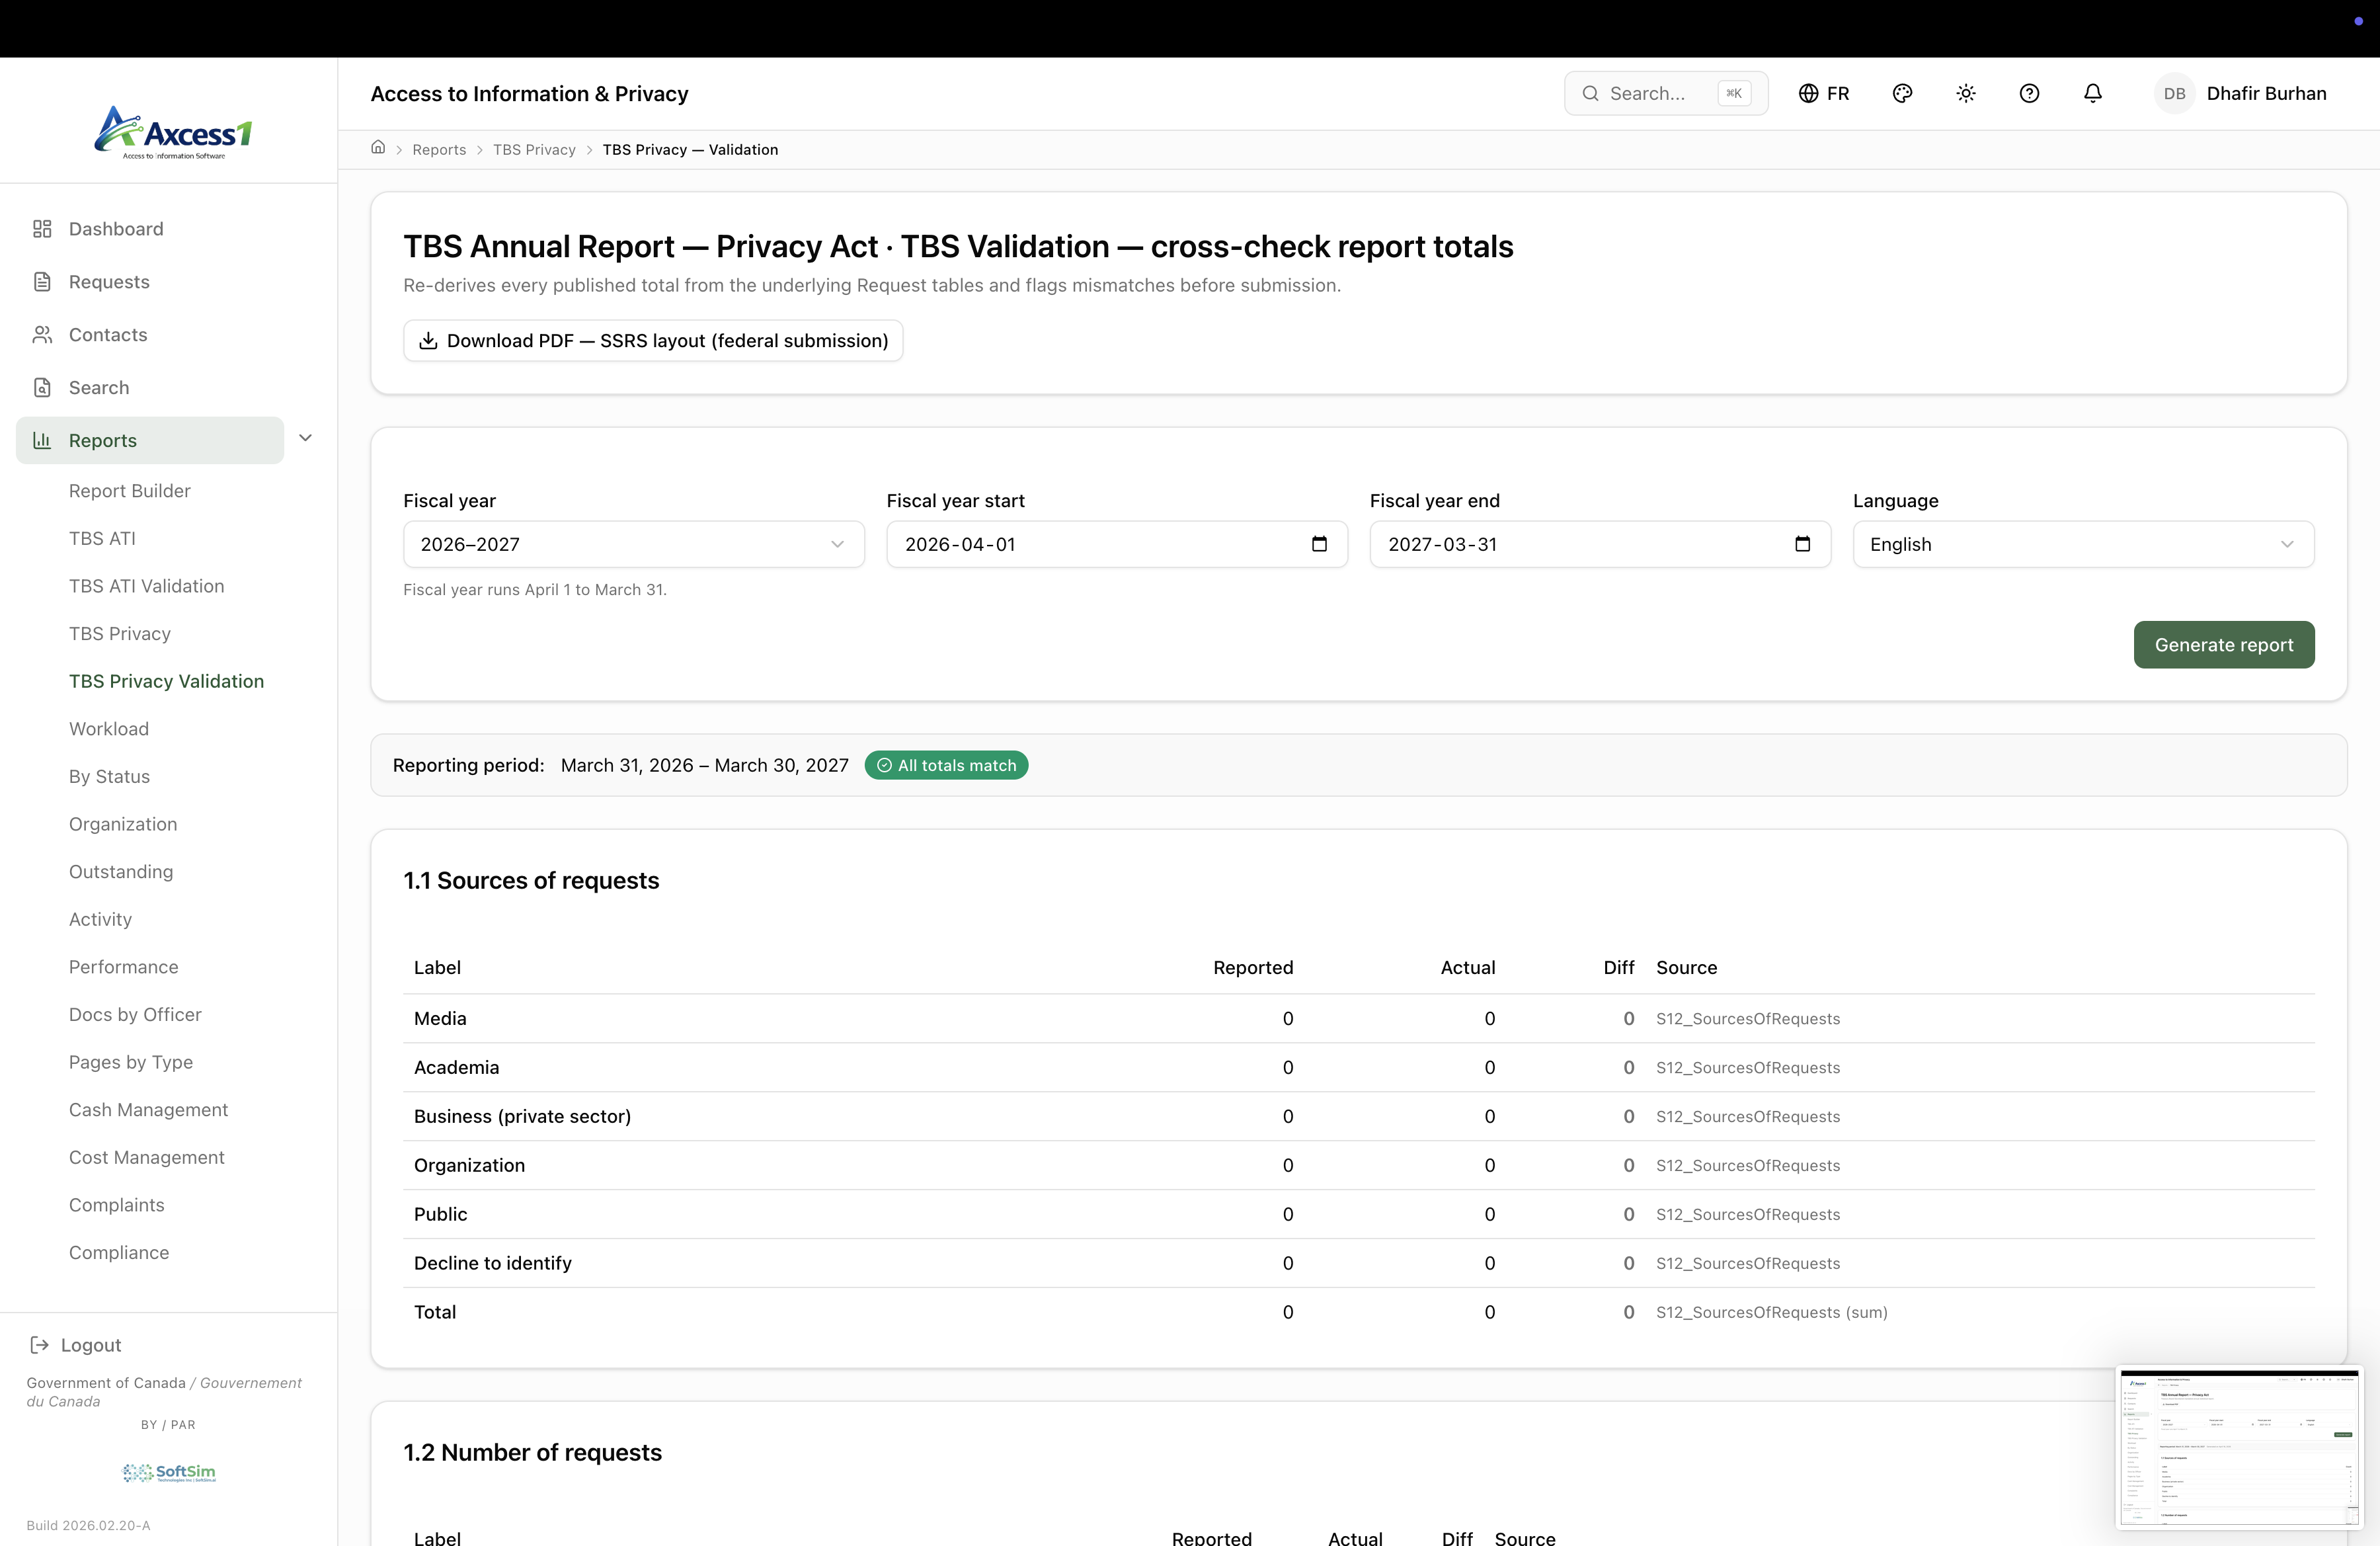The width and height of the screenshot is (2380, 1546).
Task: Open the Contacts sidebar item
Action: [x=108, y=335]
